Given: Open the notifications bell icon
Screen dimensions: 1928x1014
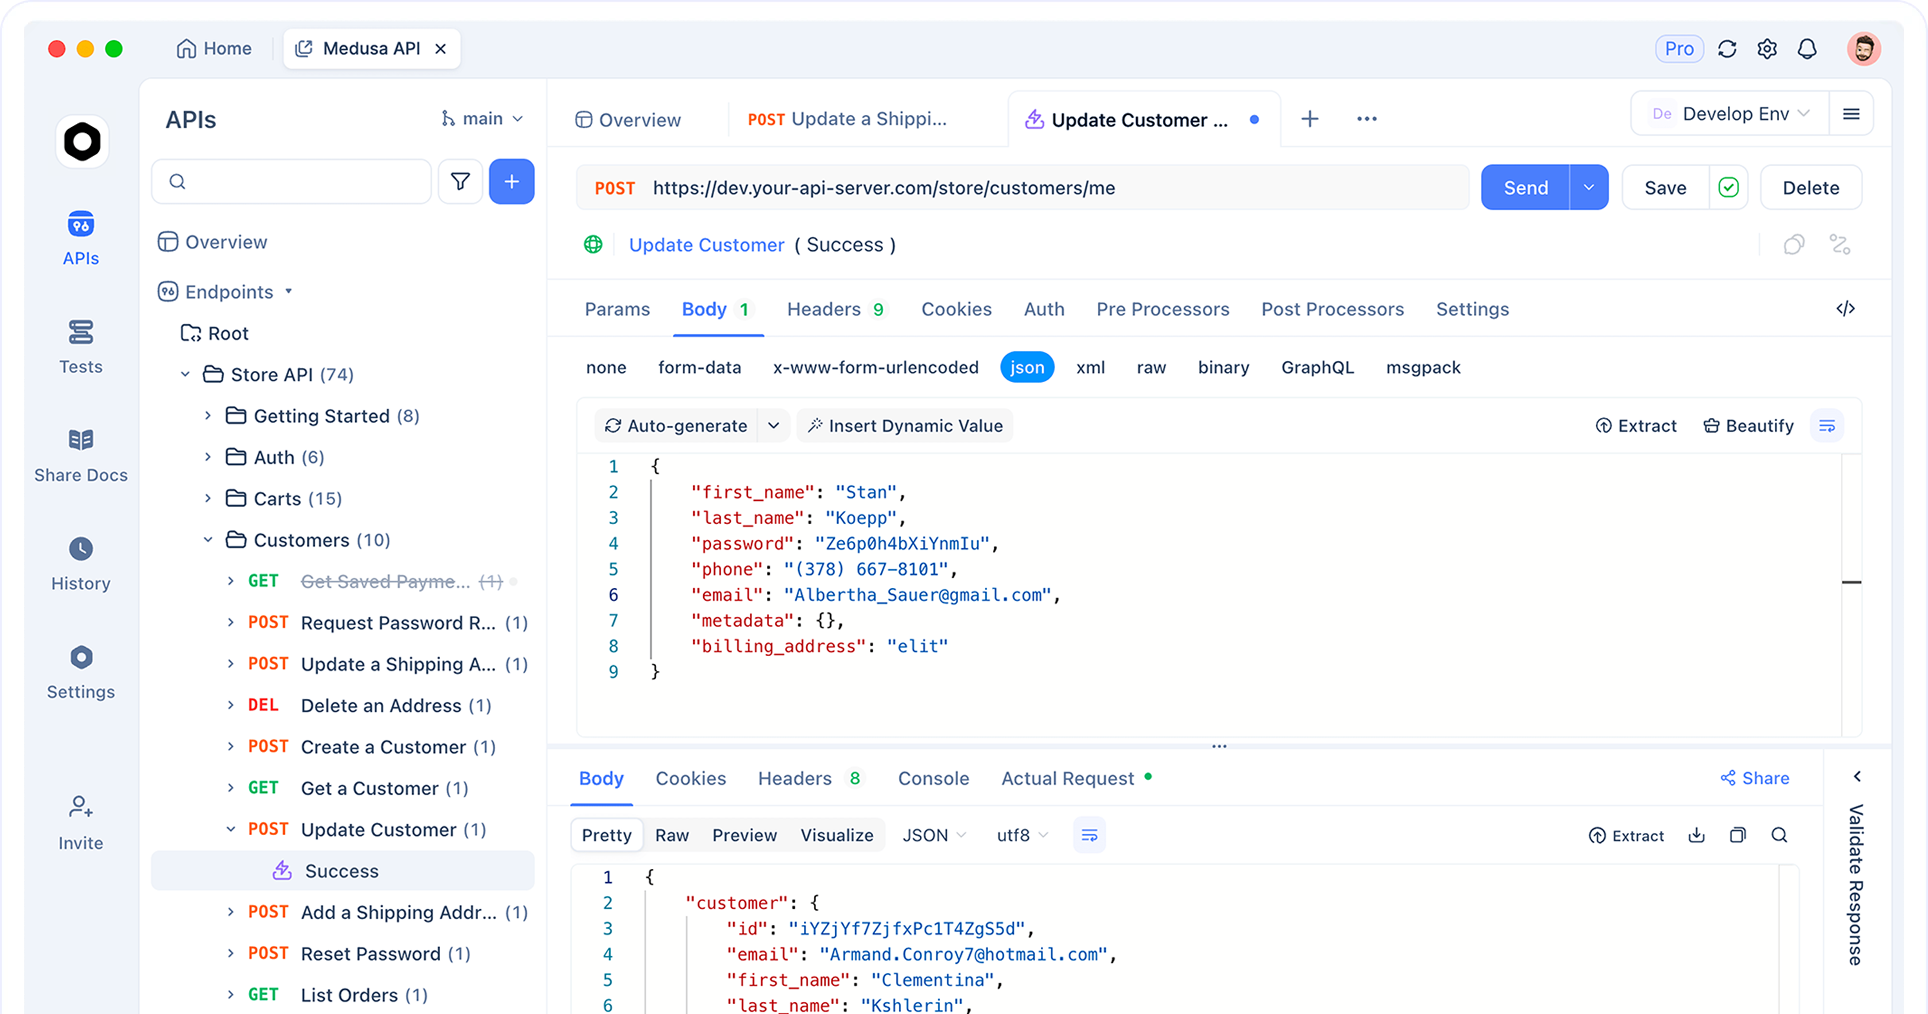Looking at the screenshot, I should click(x=1807, y=49).
